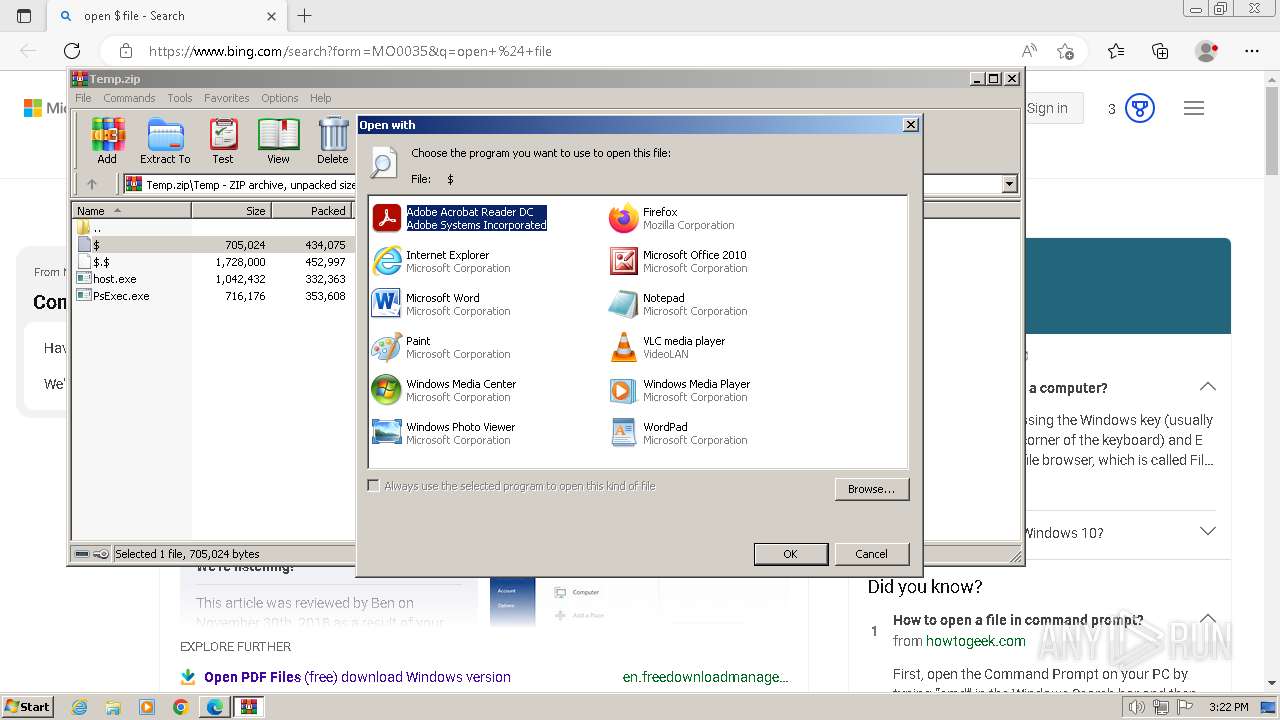Click WinRAR Extract To toolbar icon
1280x720 pixels.
(165, 141)
